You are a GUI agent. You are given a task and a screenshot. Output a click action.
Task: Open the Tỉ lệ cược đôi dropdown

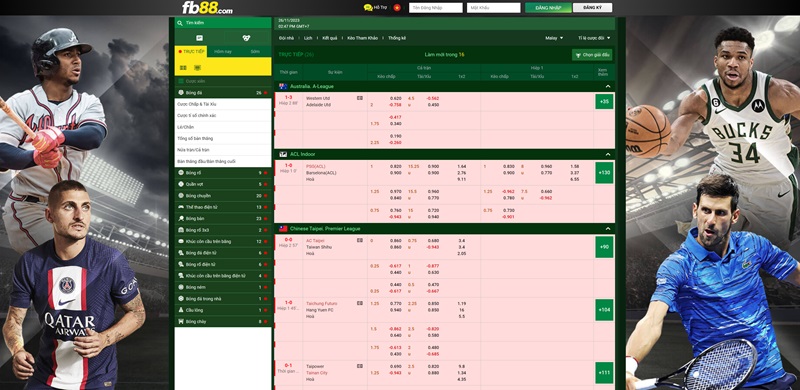(x=594, y=38)
